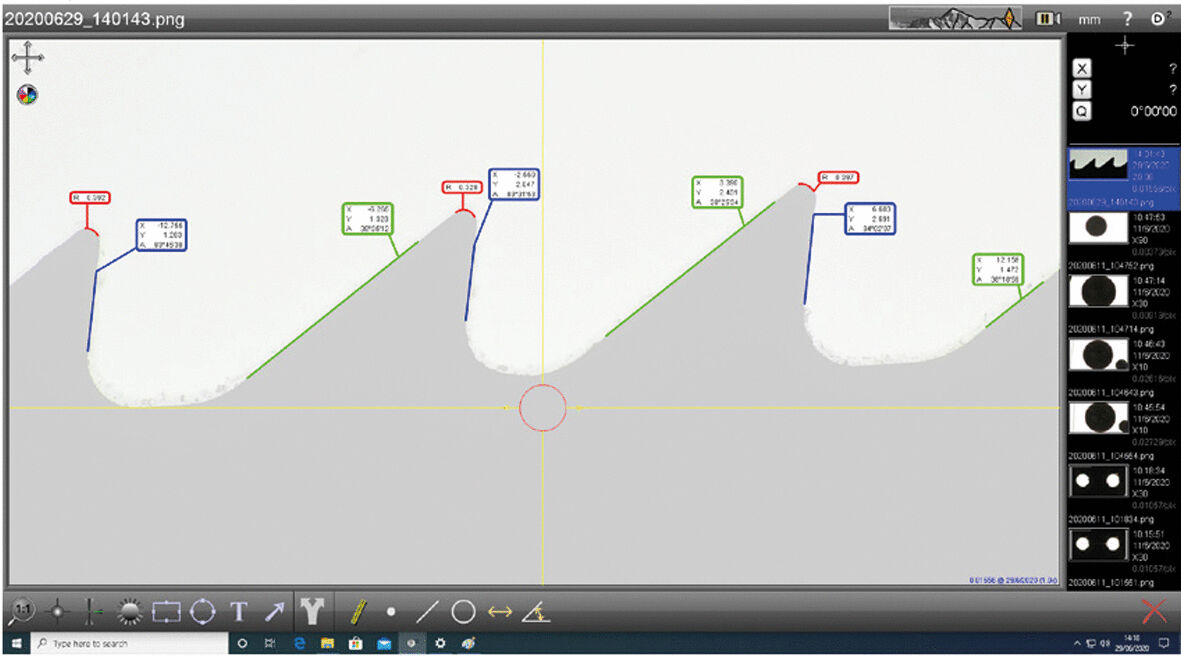Open Cortana circle on taskbar
Viewport: 1181px width, 656px height.
point(242,643)
